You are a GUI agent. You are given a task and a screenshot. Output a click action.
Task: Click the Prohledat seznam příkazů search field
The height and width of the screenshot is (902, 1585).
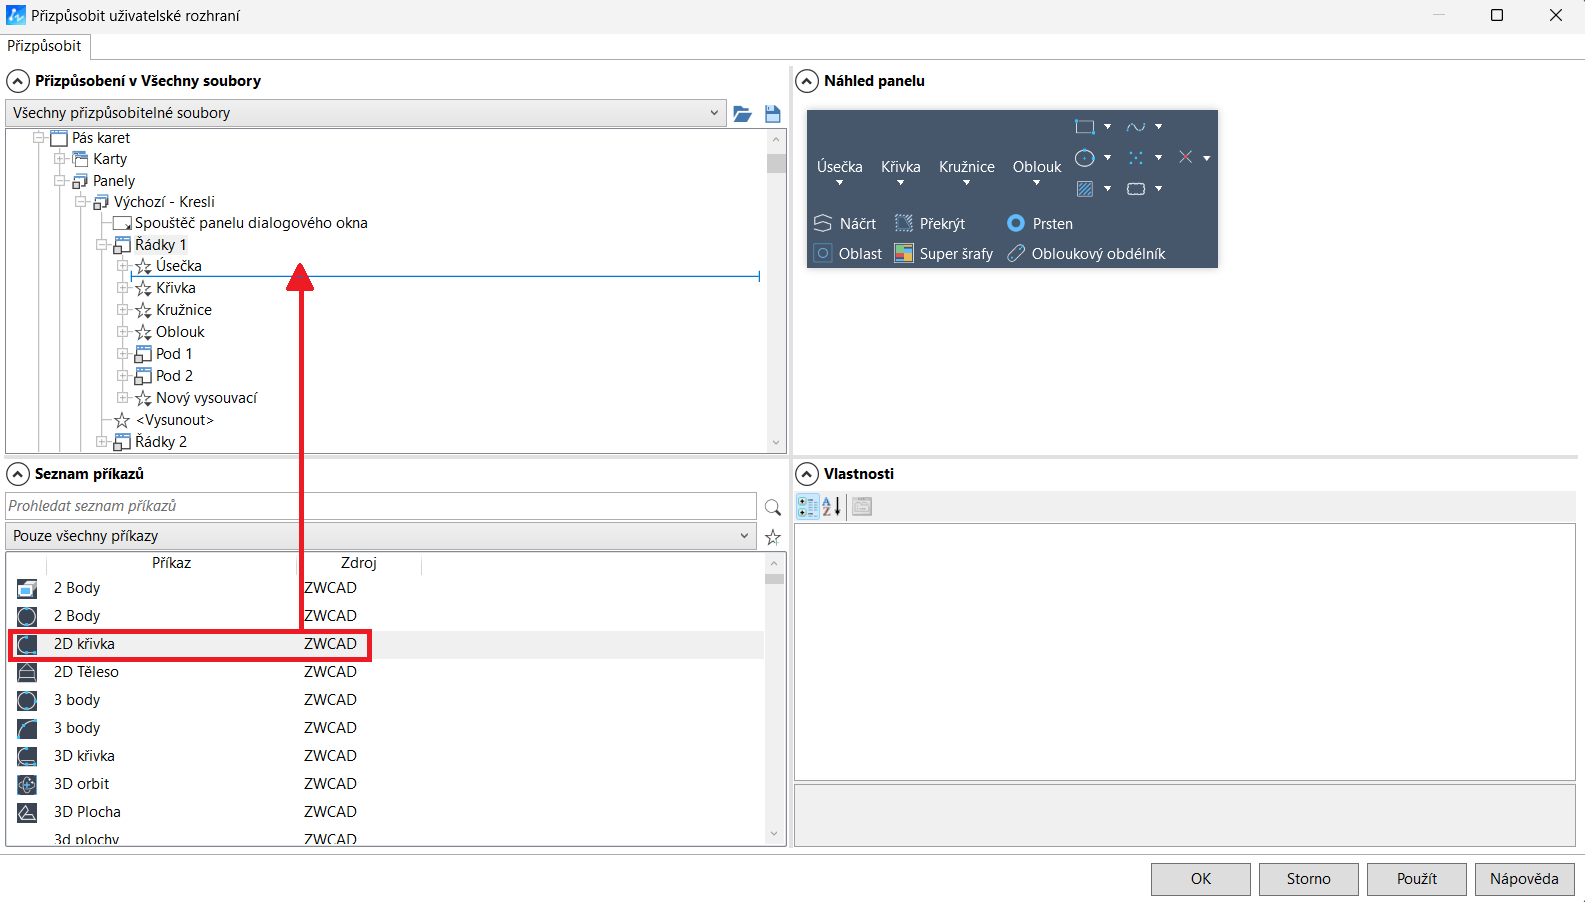380,506
